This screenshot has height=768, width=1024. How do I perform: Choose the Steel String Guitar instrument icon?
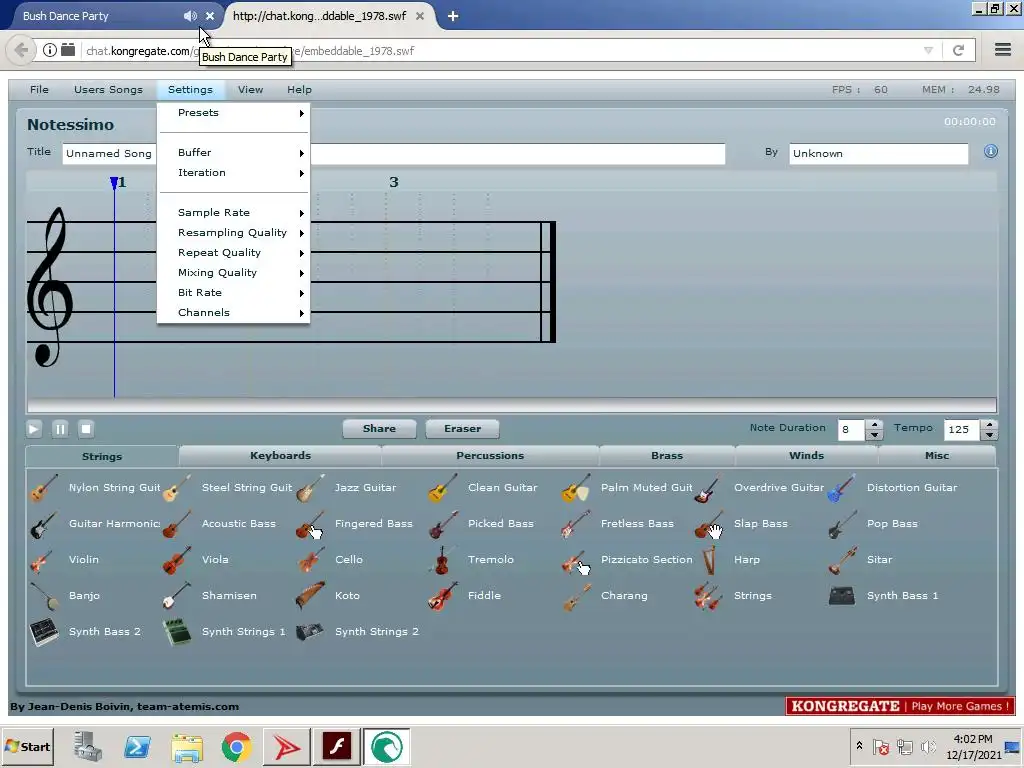click(x=177, y=488)
